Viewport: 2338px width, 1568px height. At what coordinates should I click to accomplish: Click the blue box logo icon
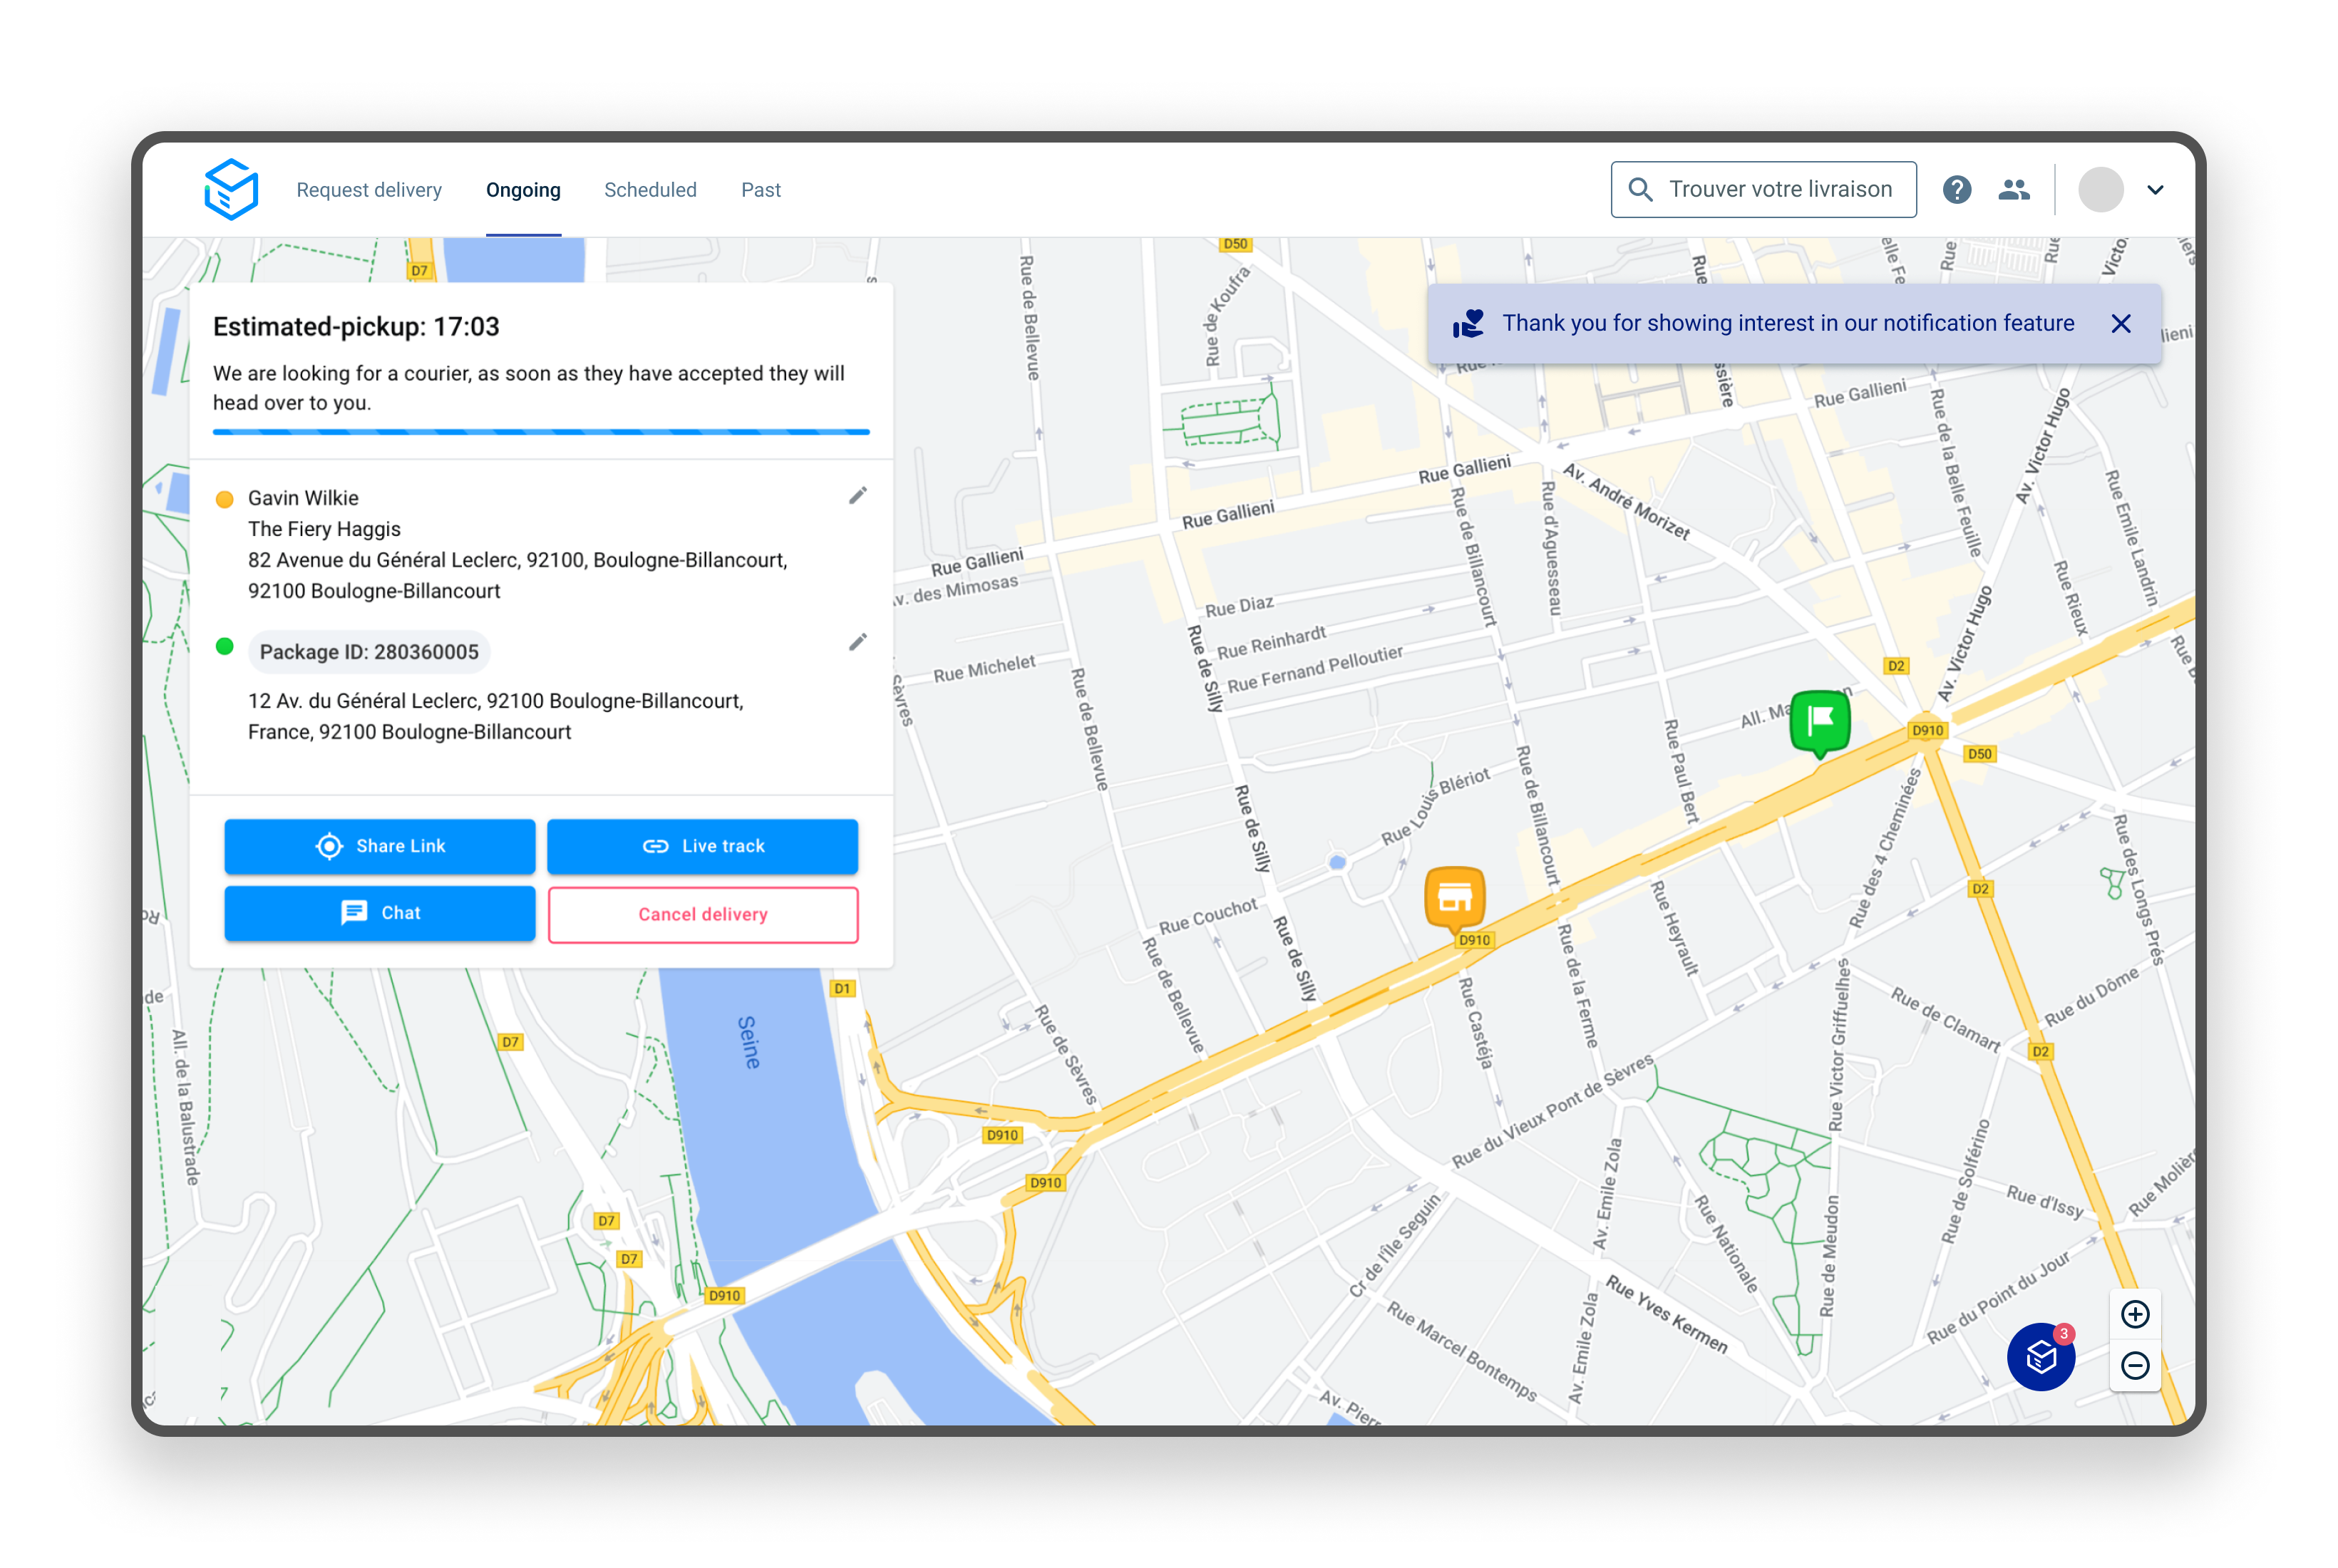pos(231,189)
